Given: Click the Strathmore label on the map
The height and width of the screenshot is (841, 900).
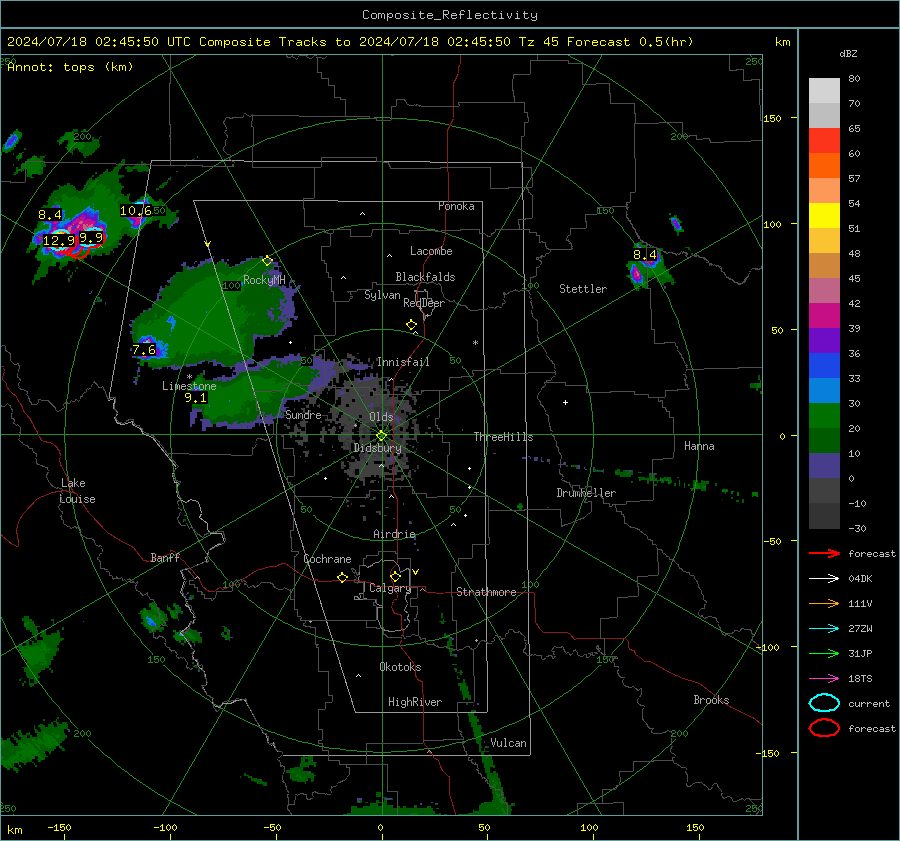Looking at the screenshot, I should pos(486,592).
